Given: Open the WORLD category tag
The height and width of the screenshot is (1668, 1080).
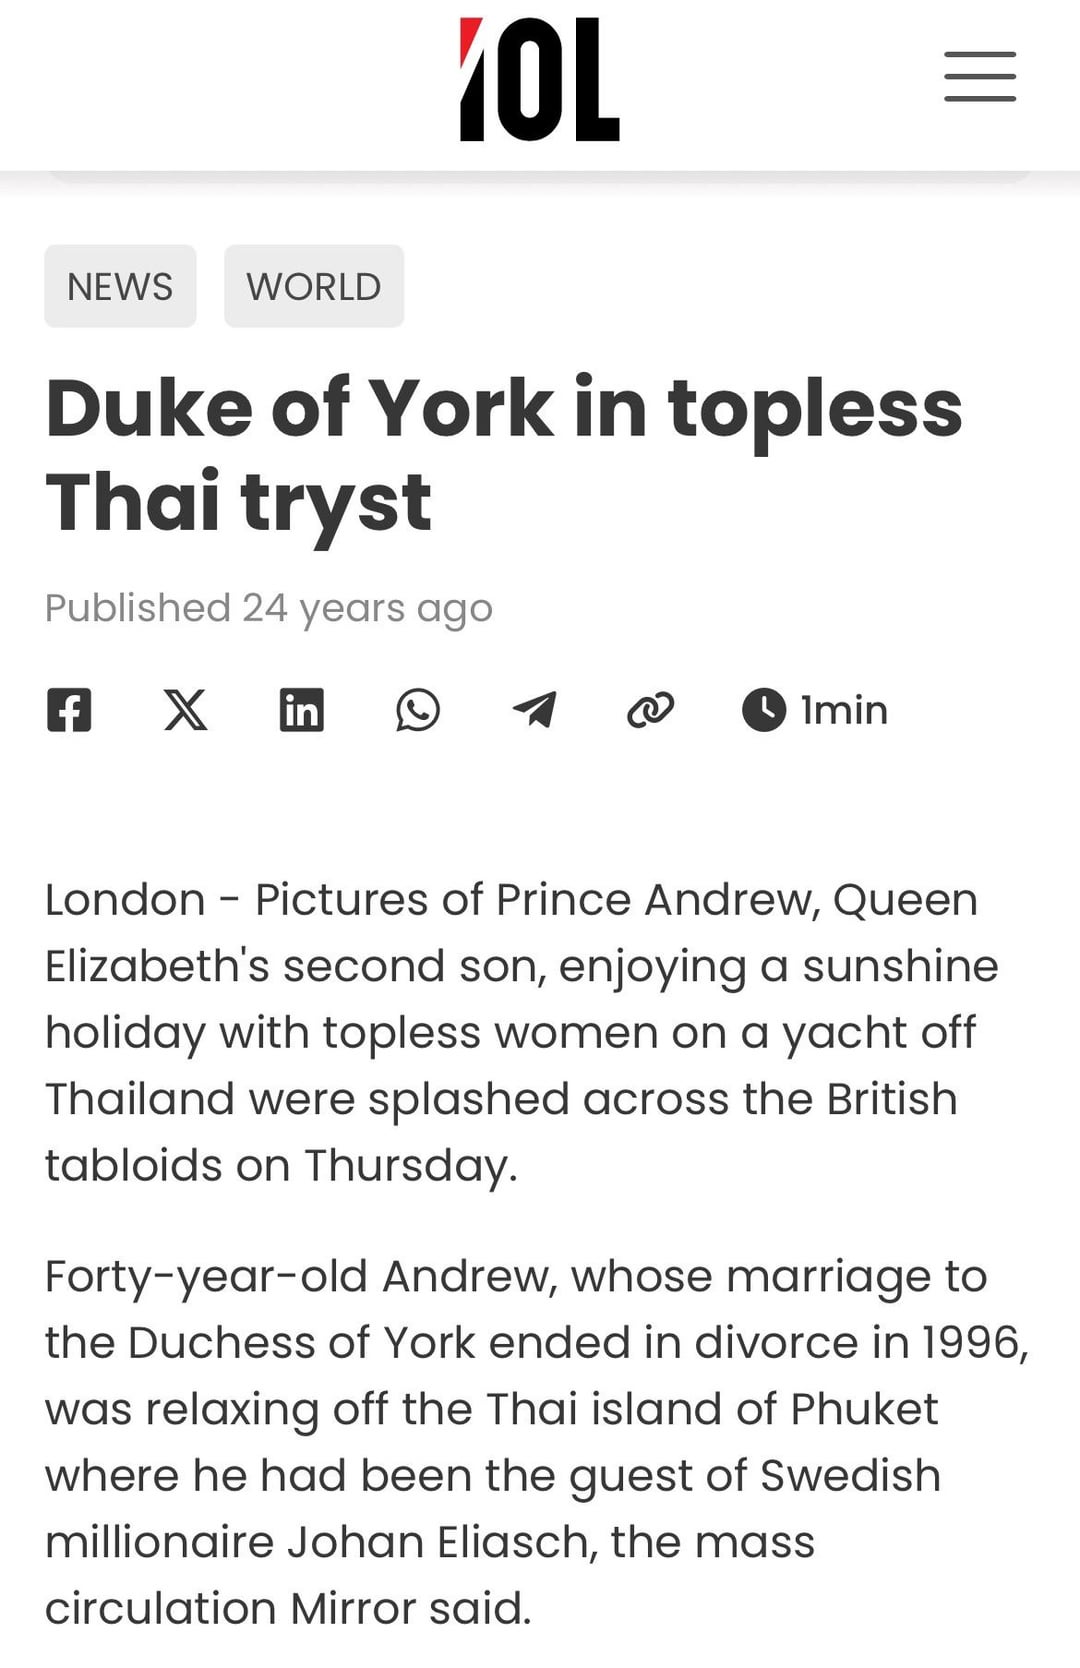Looking at the screenshot, I should (x=314, y=286).
